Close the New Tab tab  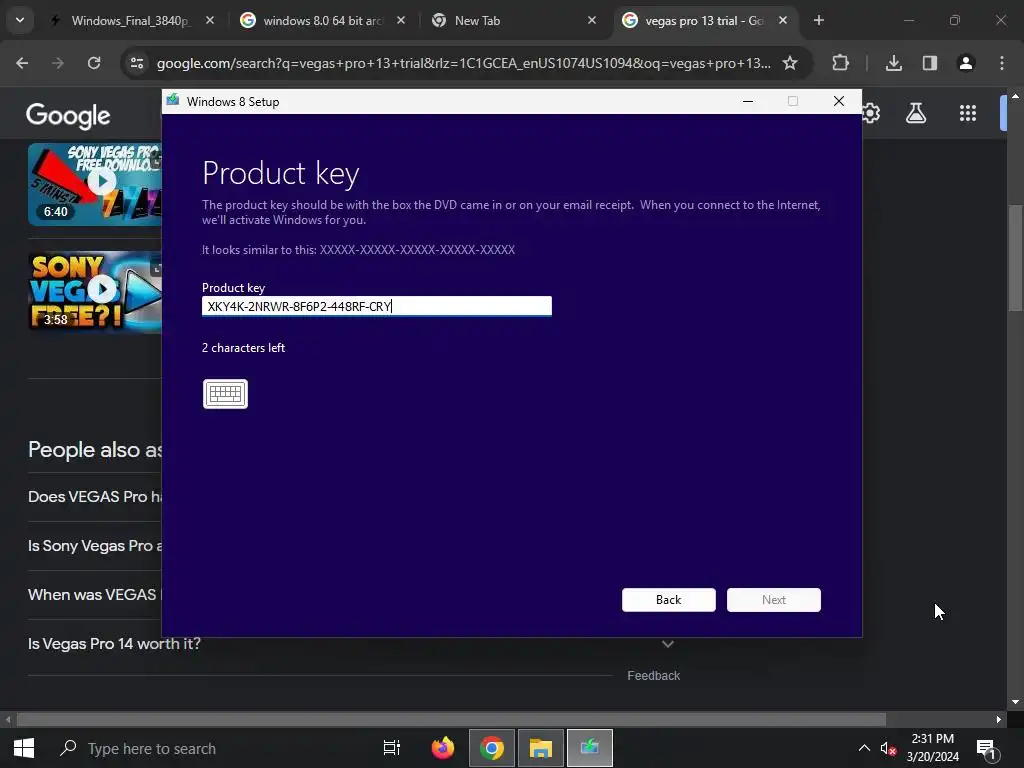pos(592,21)
